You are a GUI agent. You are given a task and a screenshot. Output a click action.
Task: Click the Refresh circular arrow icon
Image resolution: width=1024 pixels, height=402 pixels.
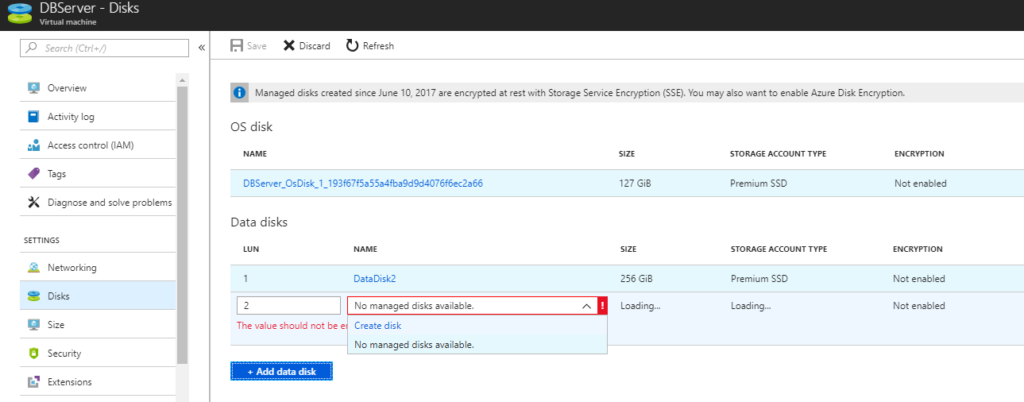(352, 46)
